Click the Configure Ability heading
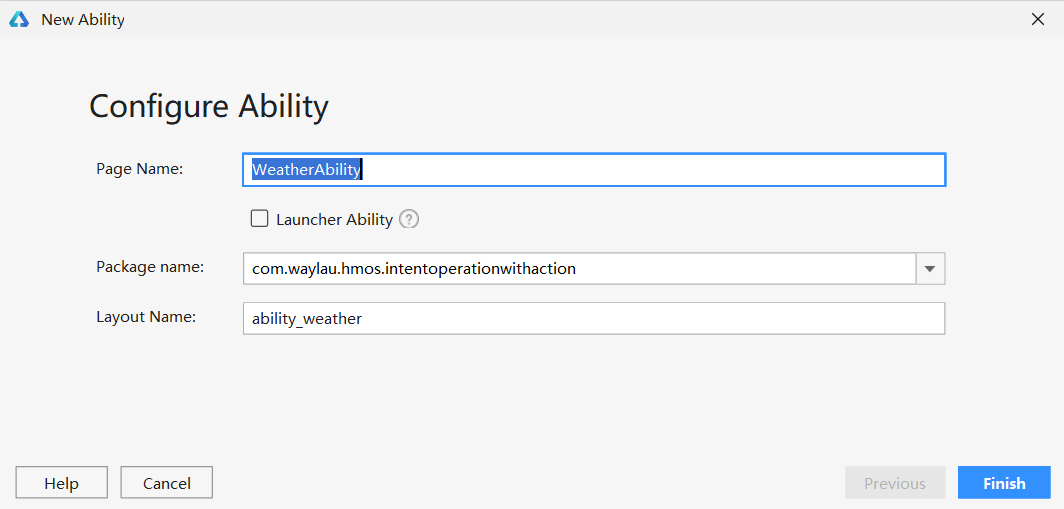This screenshot has width=1064, height=509. click(208, 106)
